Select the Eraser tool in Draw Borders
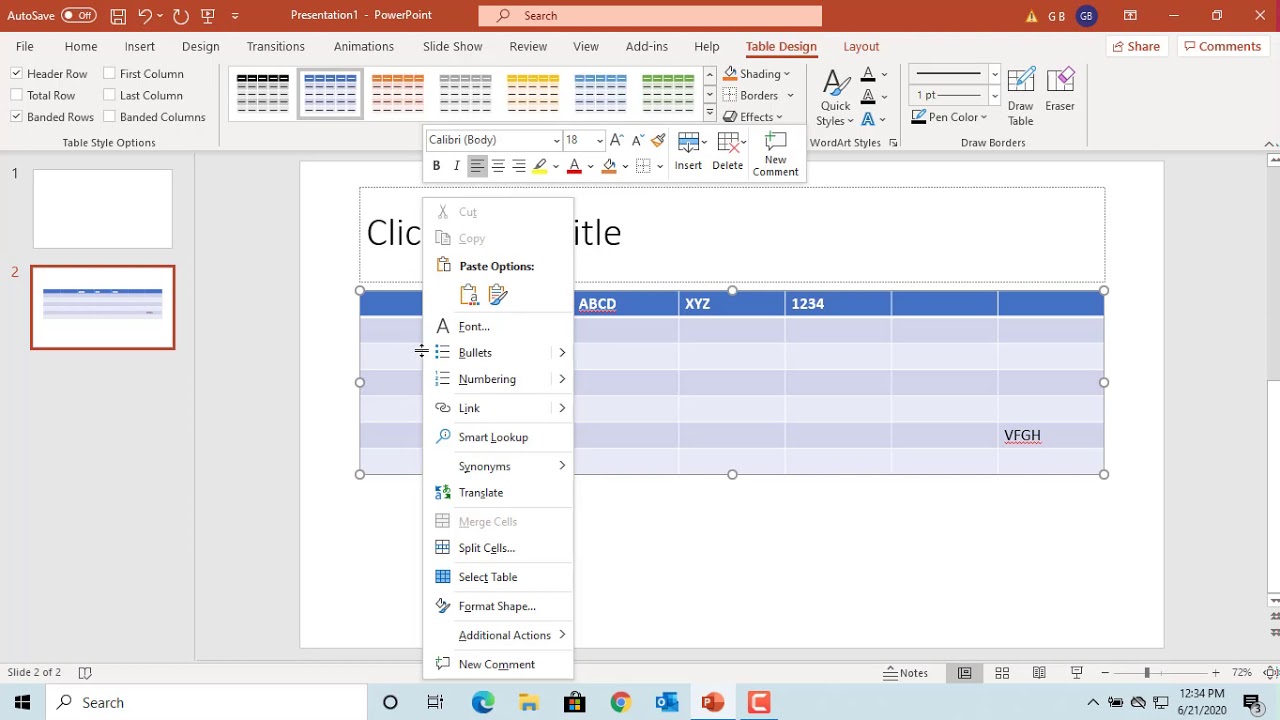Image resolution: width=1280 pixels, height=720 pixels. 1060,90
